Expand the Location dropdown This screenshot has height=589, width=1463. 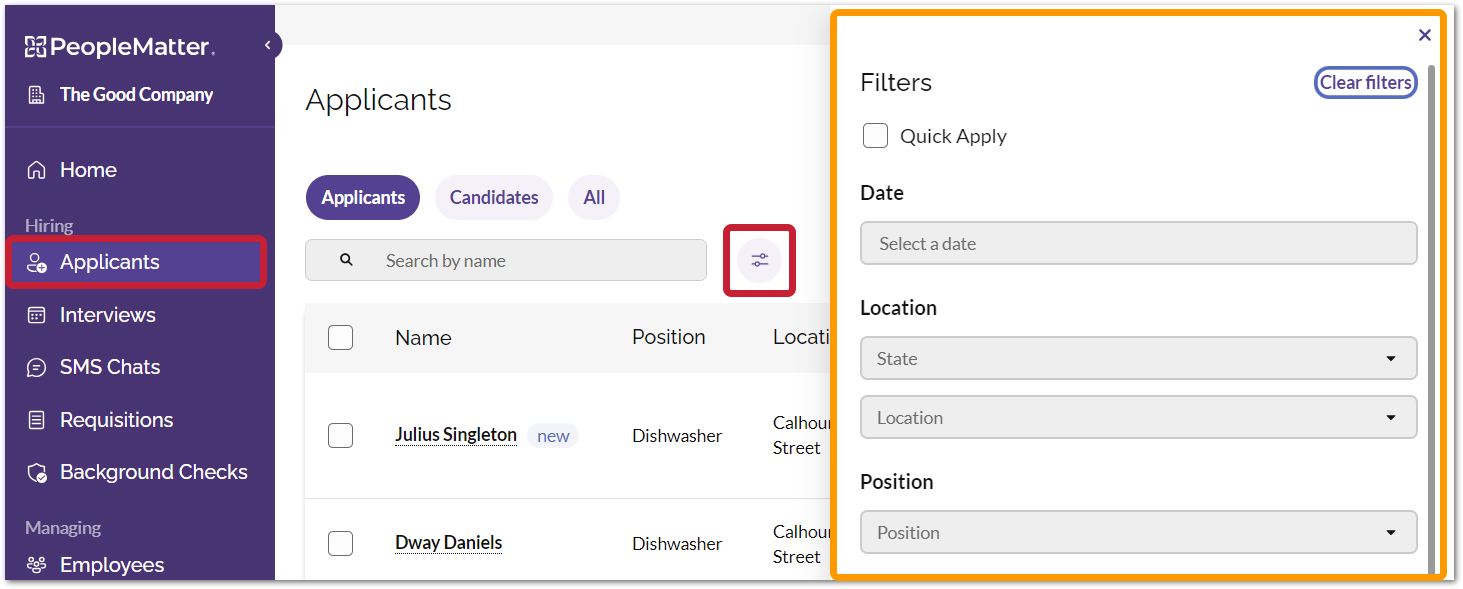pyautogui.click(x=1138, y=417)
